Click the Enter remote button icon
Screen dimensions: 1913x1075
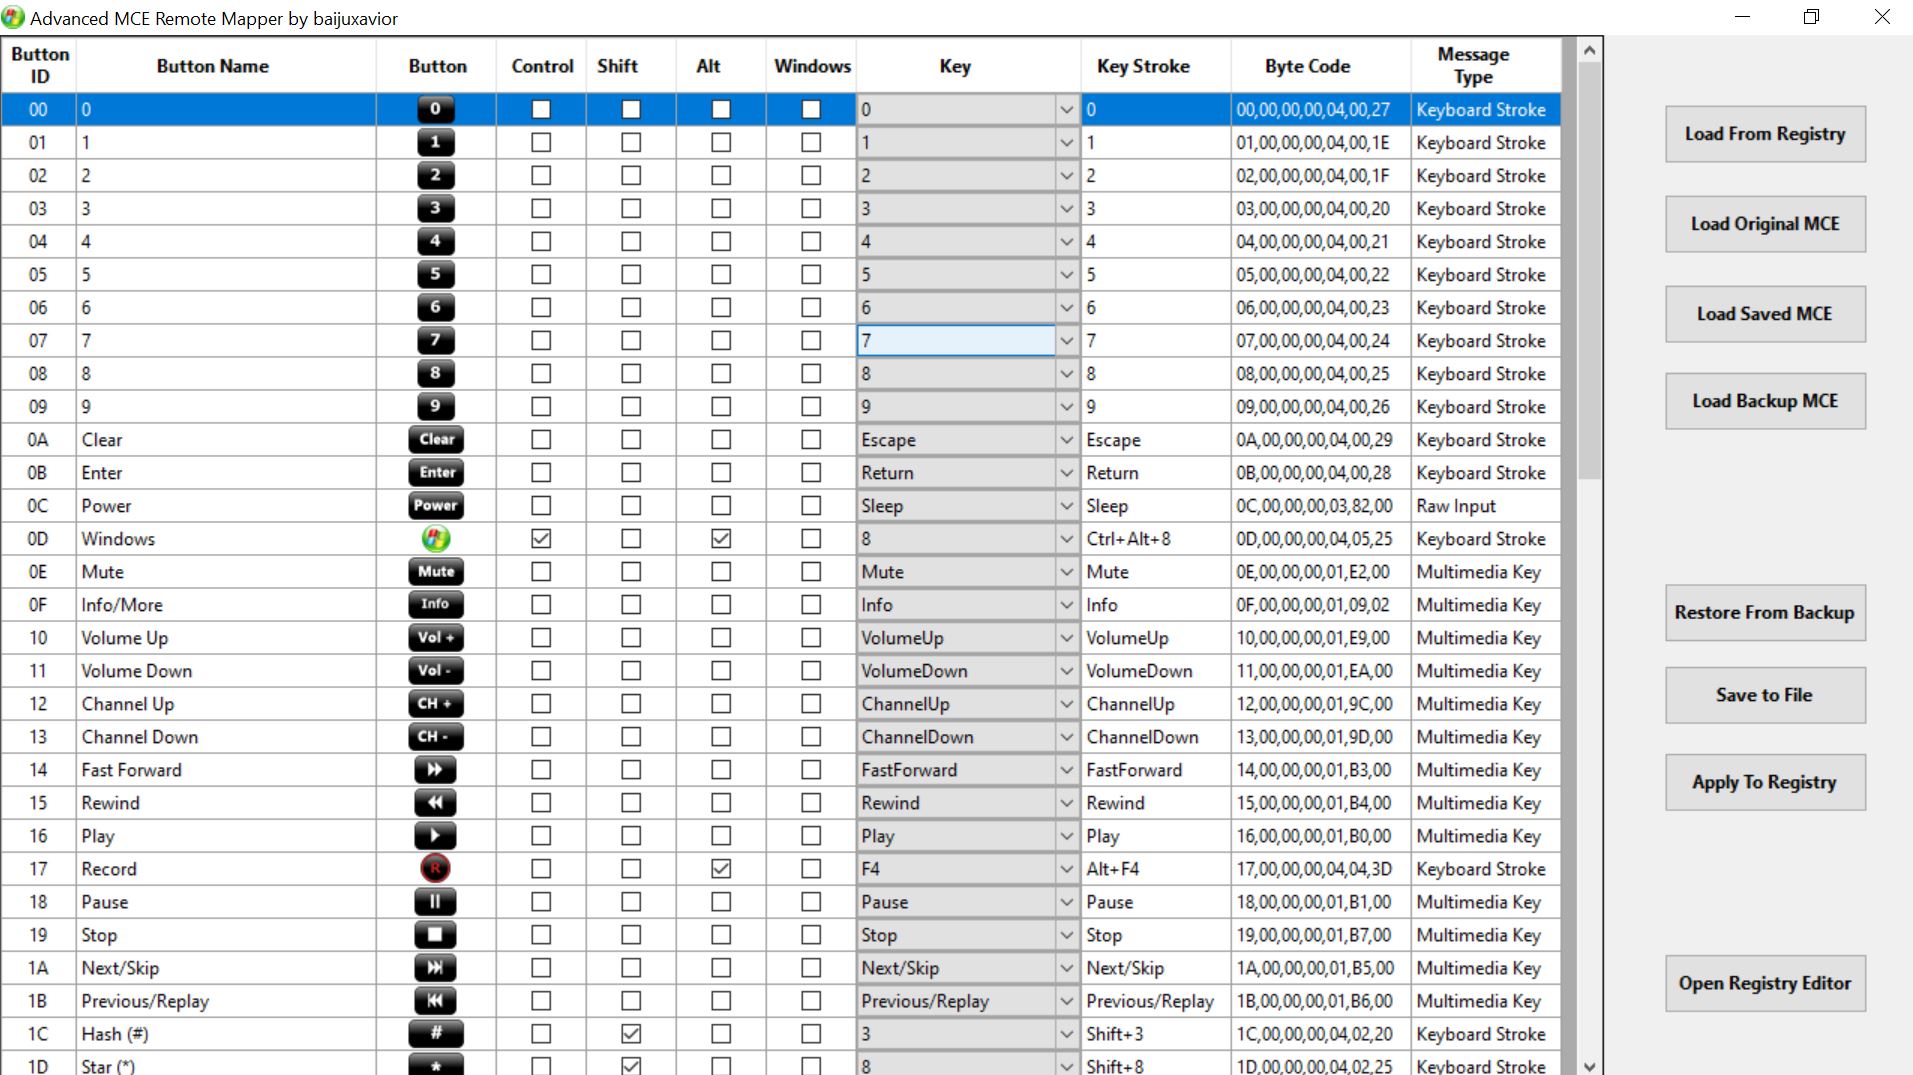click(435, 472)
